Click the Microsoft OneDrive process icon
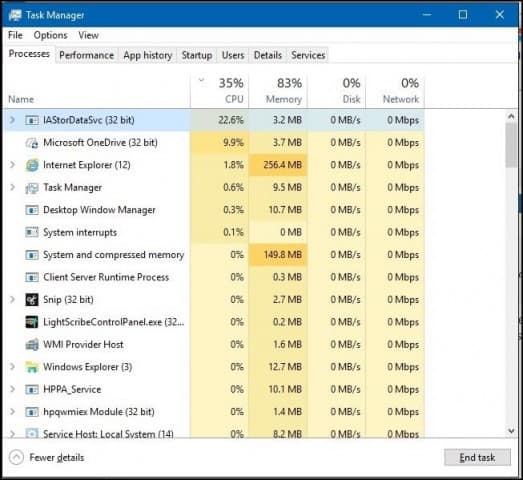The height and width of the screenshot is (480, 523). point(32,143)
